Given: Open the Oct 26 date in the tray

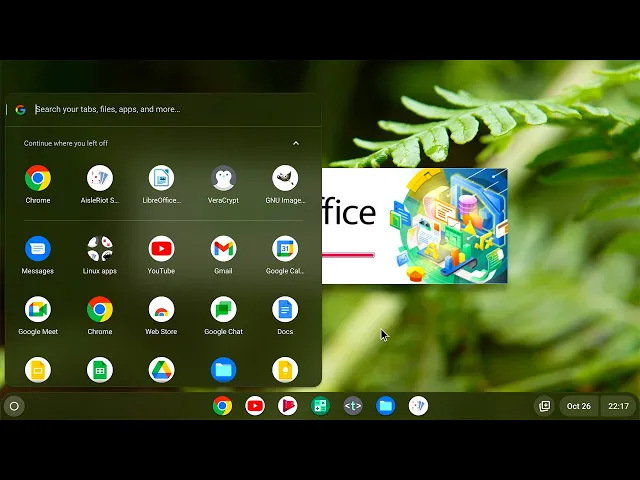Looking at the screenshot, I should pyautogui.click(x=578, y=406).
